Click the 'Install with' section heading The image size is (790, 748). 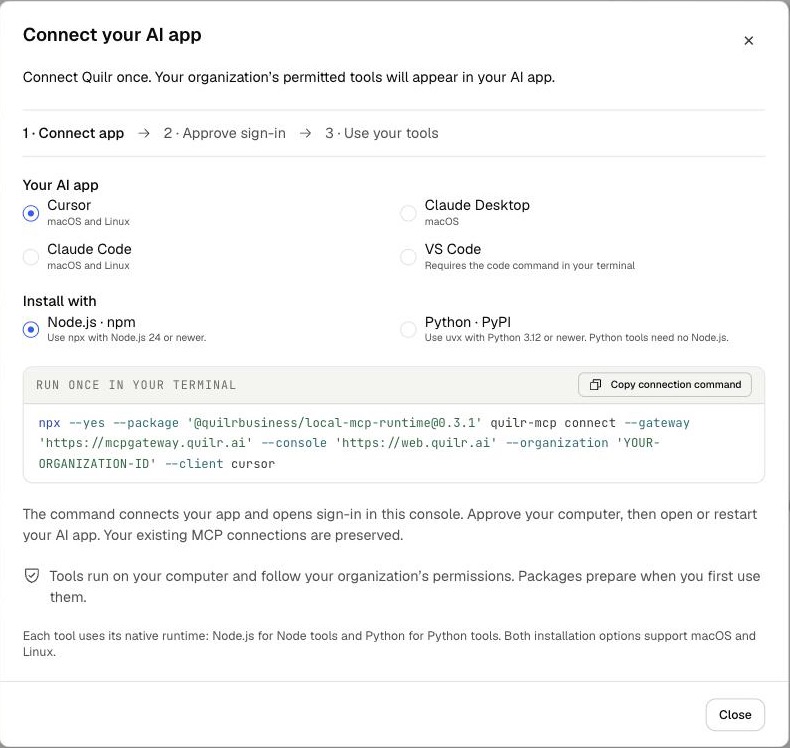(x=59, y=301)
